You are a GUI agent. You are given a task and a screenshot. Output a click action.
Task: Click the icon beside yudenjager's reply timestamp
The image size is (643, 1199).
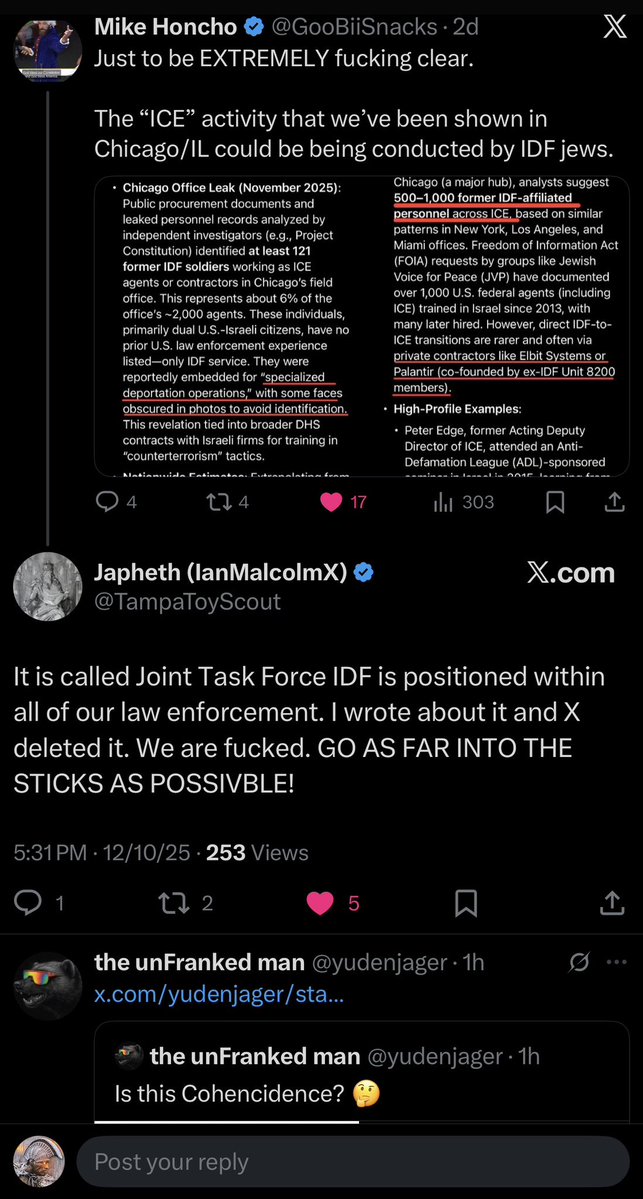click(x=577, y=963)
